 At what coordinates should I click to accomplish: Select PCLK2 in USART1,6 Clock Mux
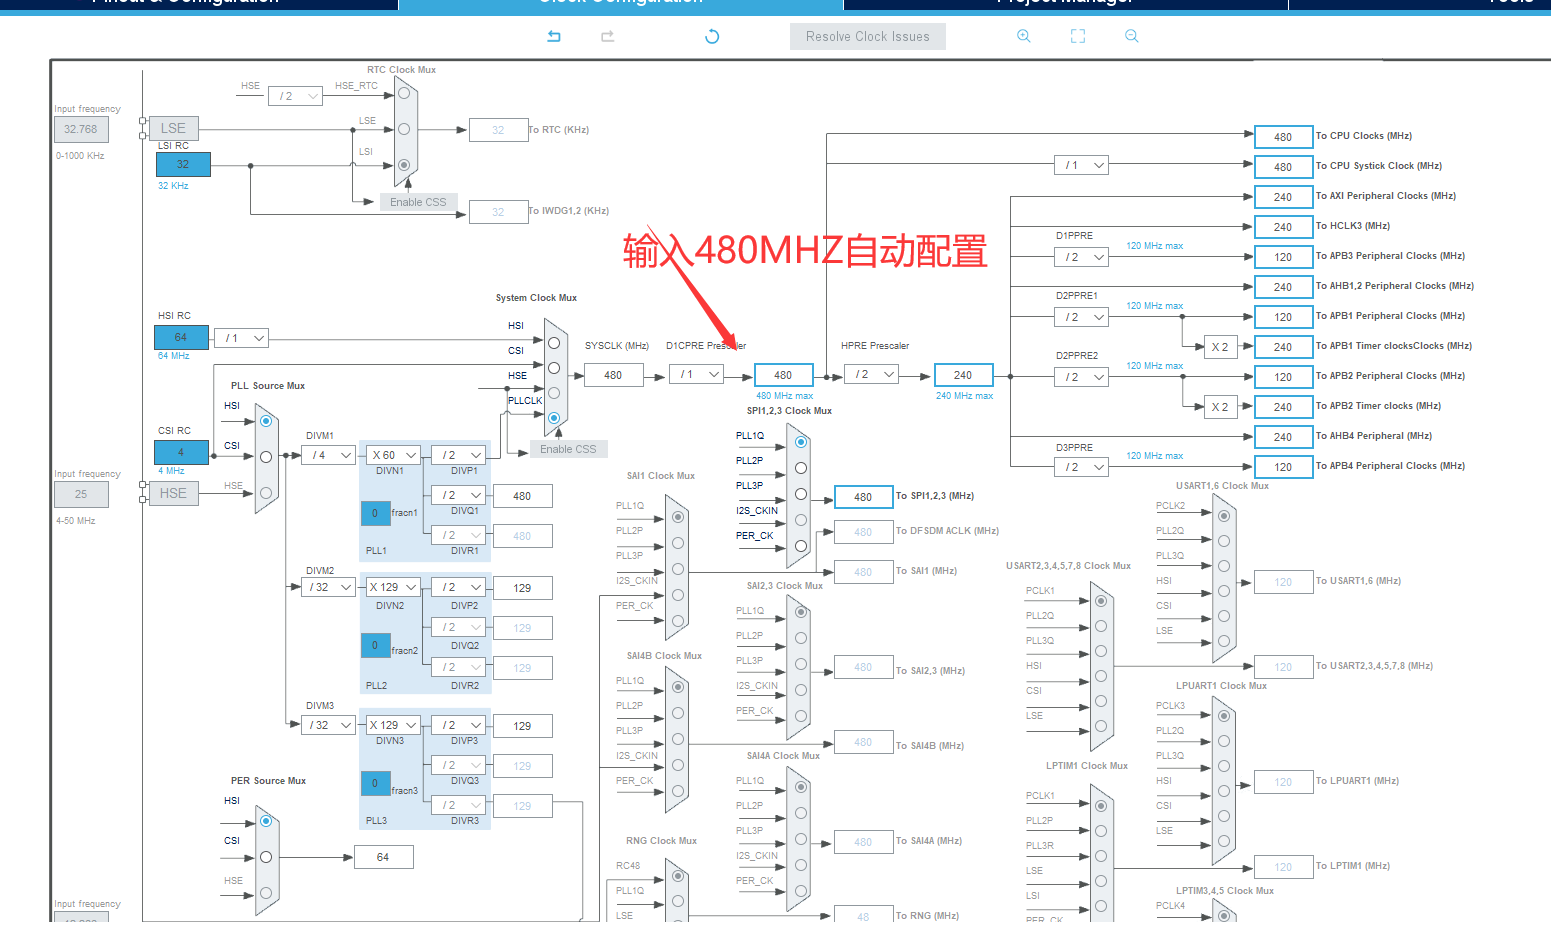pos(1224,514)
